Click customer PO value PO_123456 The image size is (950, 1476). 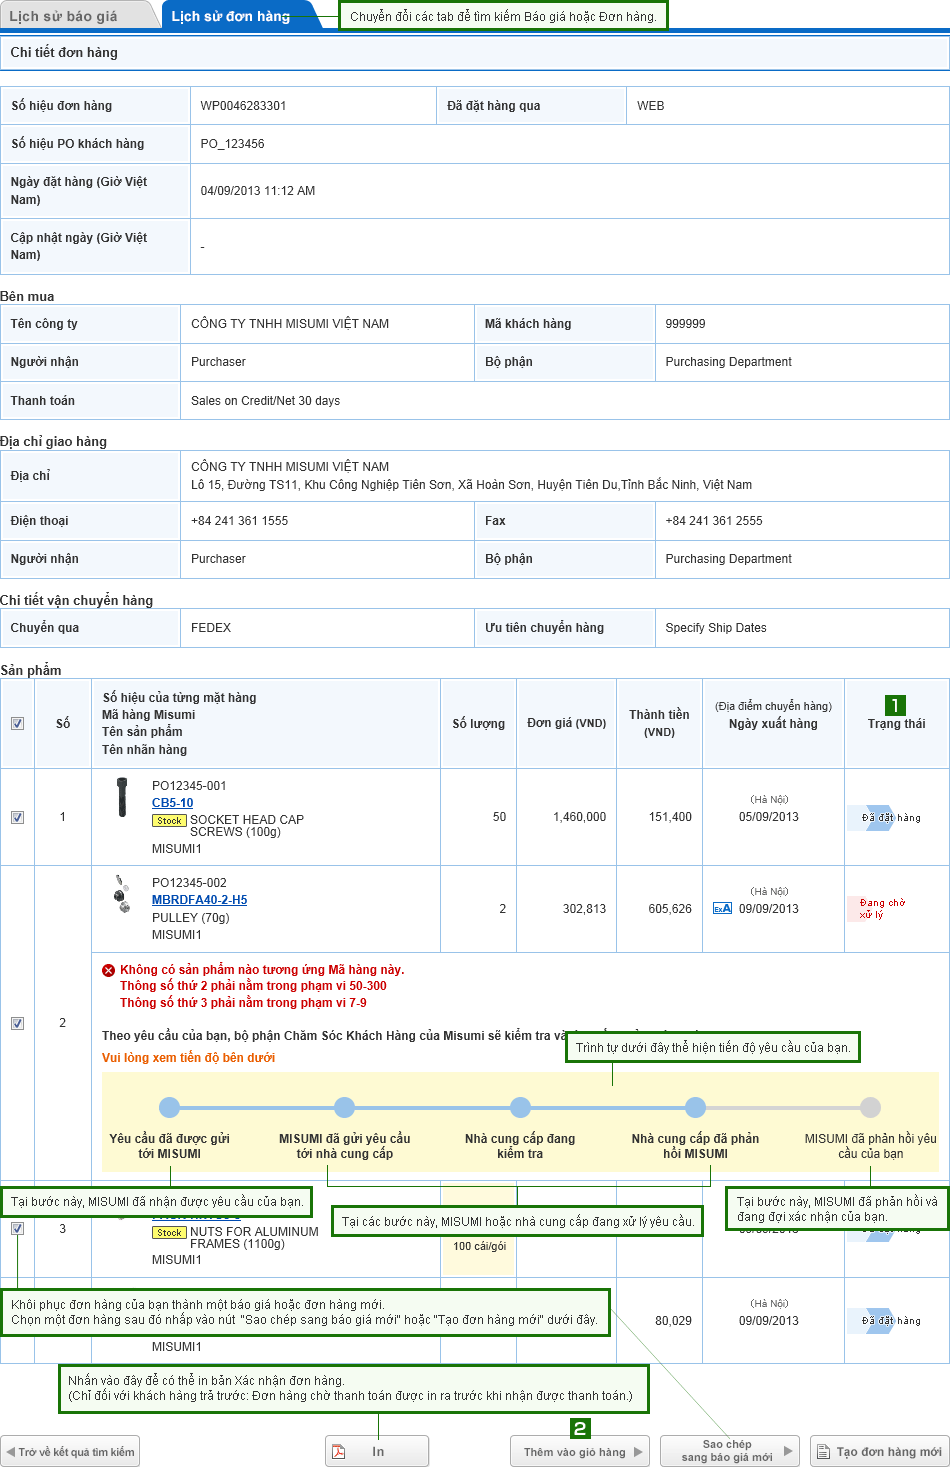click(x=232, y=144)
